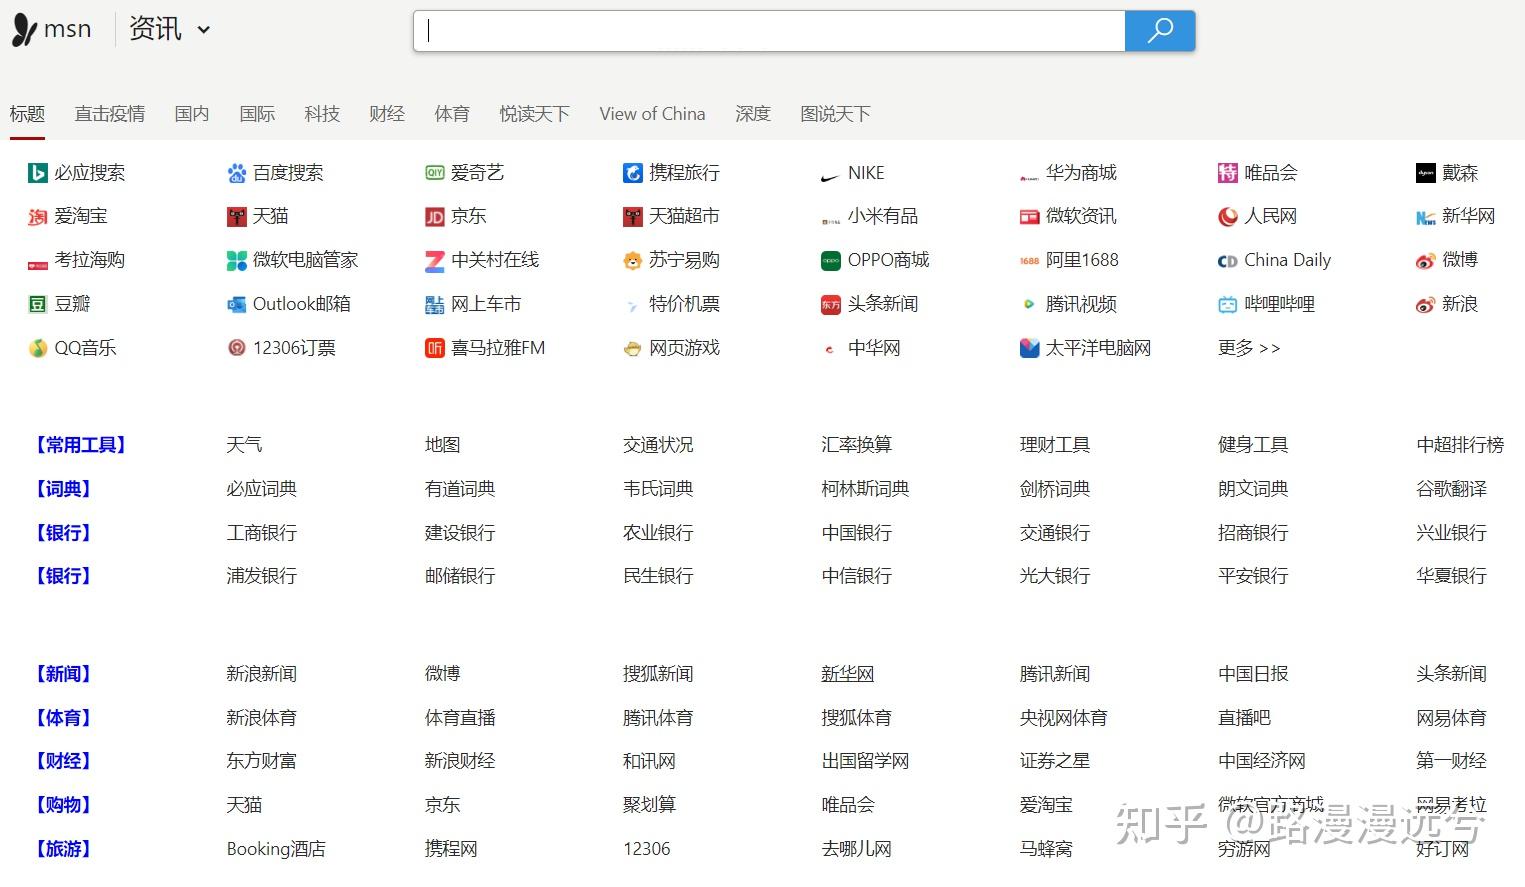Switch to the 科技 tab
The image size is (1525, 887).
click(322, 114)
